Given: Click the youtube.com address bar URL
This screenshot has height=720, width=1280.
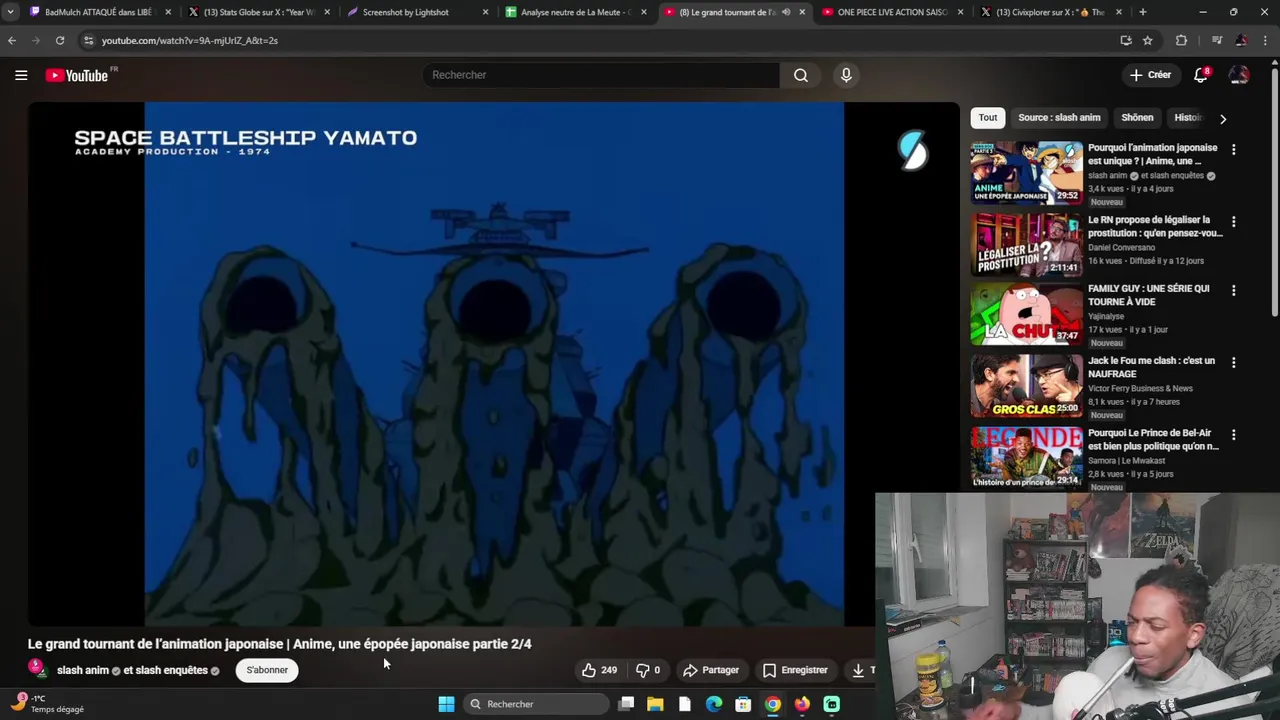Looking at the screenshot, I should coord(190,41).
